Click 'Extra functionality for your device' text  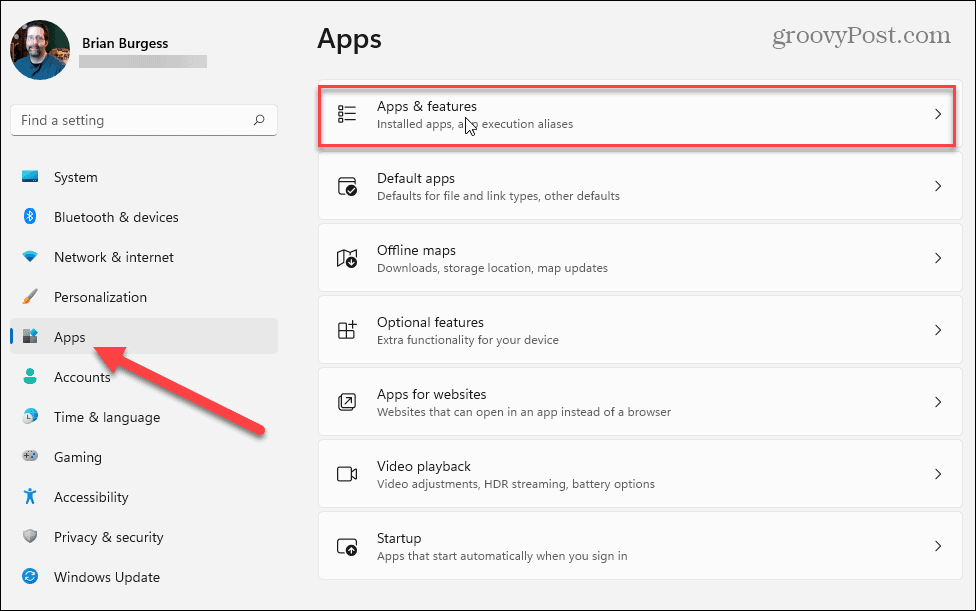point(467,340)
